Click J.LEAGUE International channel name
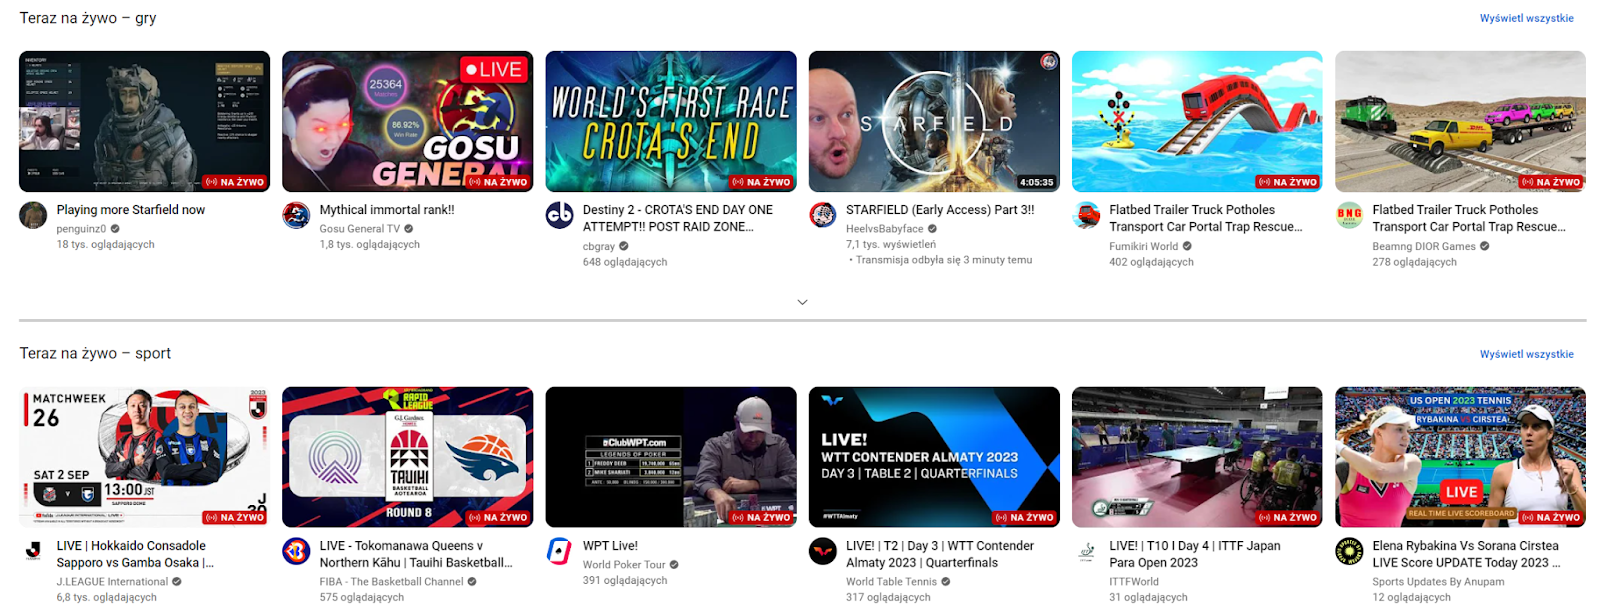This screenshot has height=616, width=1600. 112,582
